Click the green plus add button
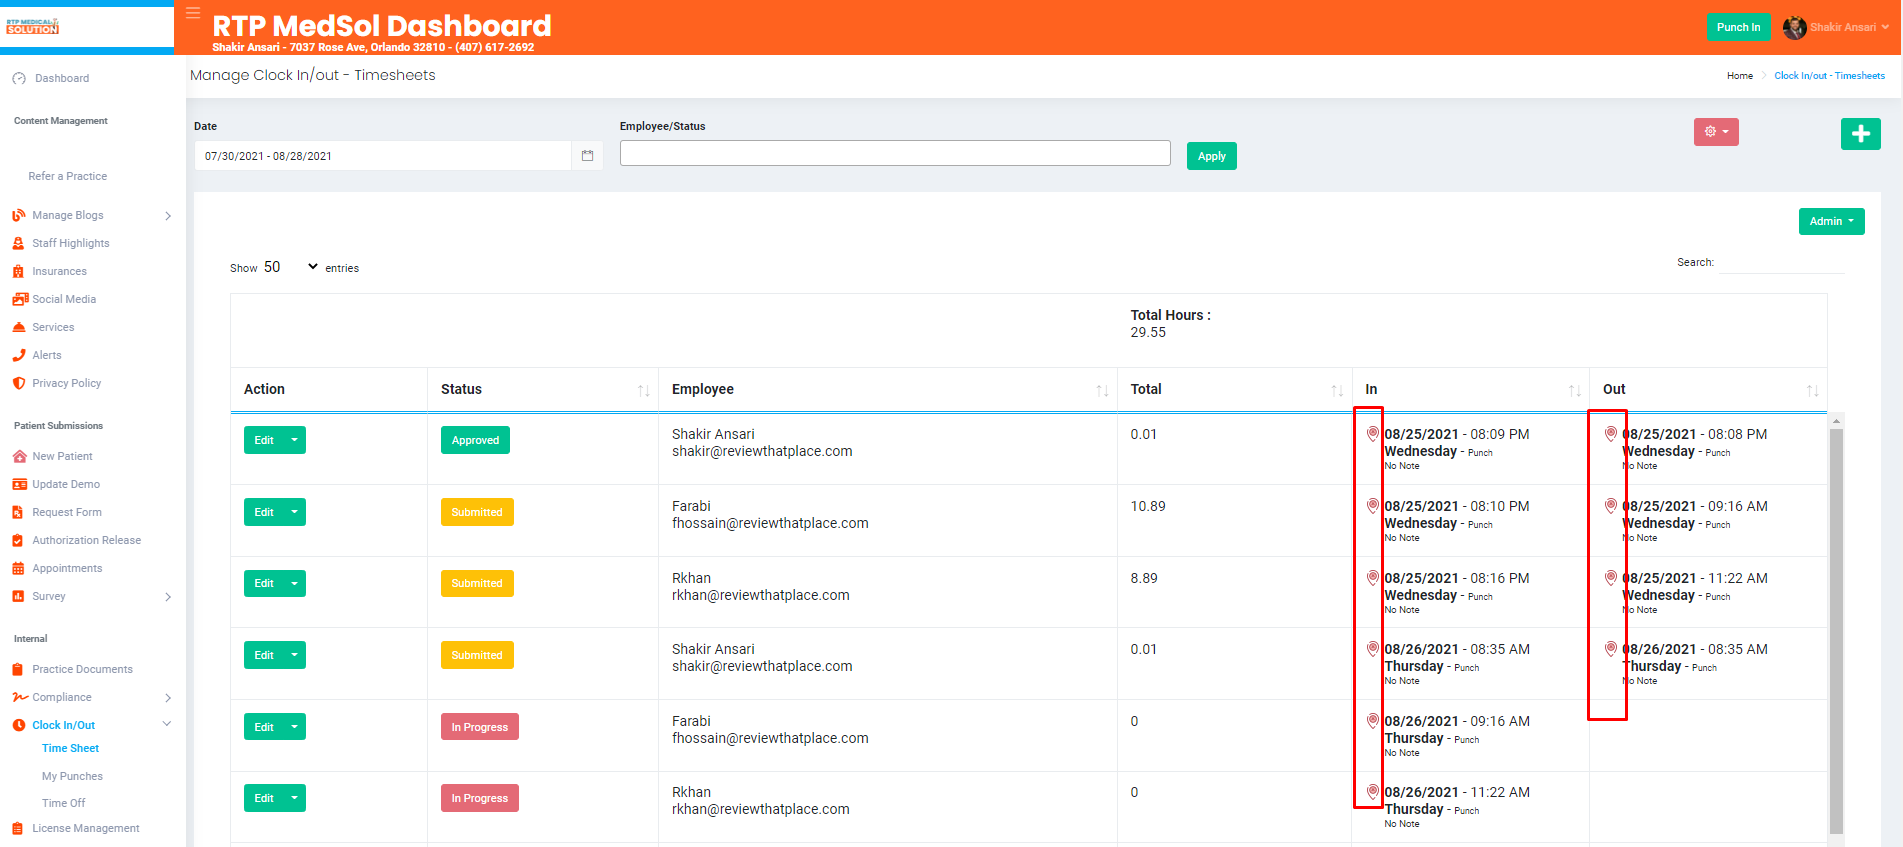 coord(1860,134)
